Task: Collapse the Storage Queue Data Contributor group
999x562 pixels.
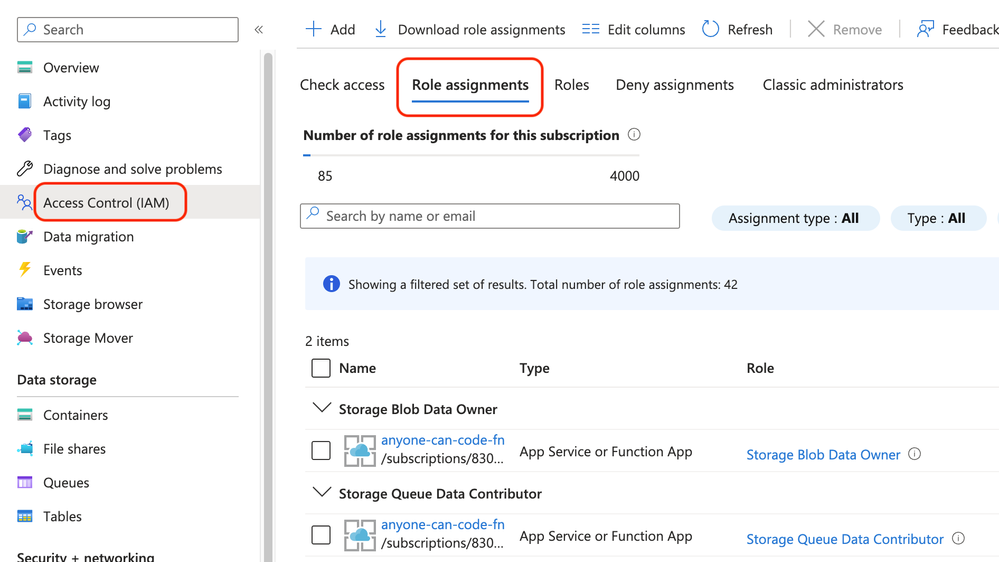Action: 322,493
